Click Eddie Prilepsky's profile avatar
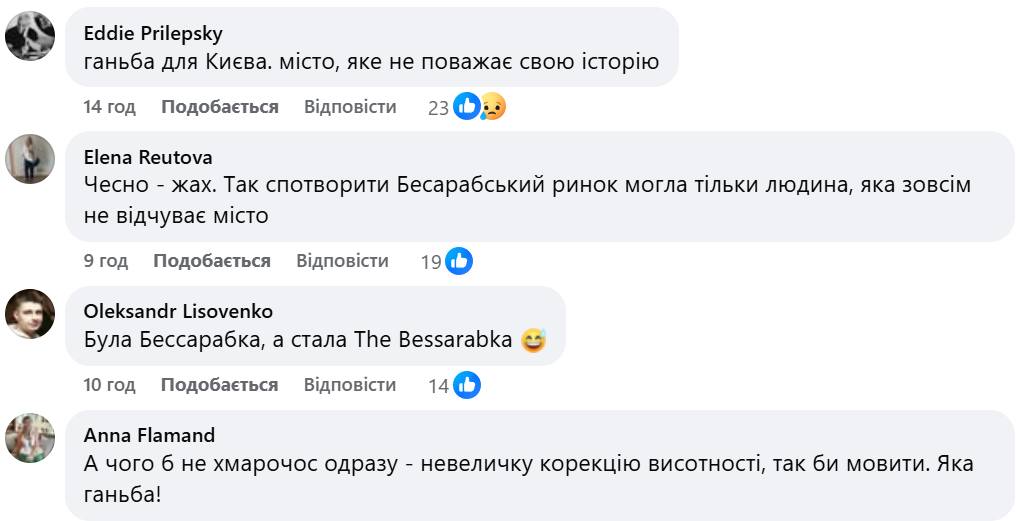The image size is (1024, 521). click(30, 36)
